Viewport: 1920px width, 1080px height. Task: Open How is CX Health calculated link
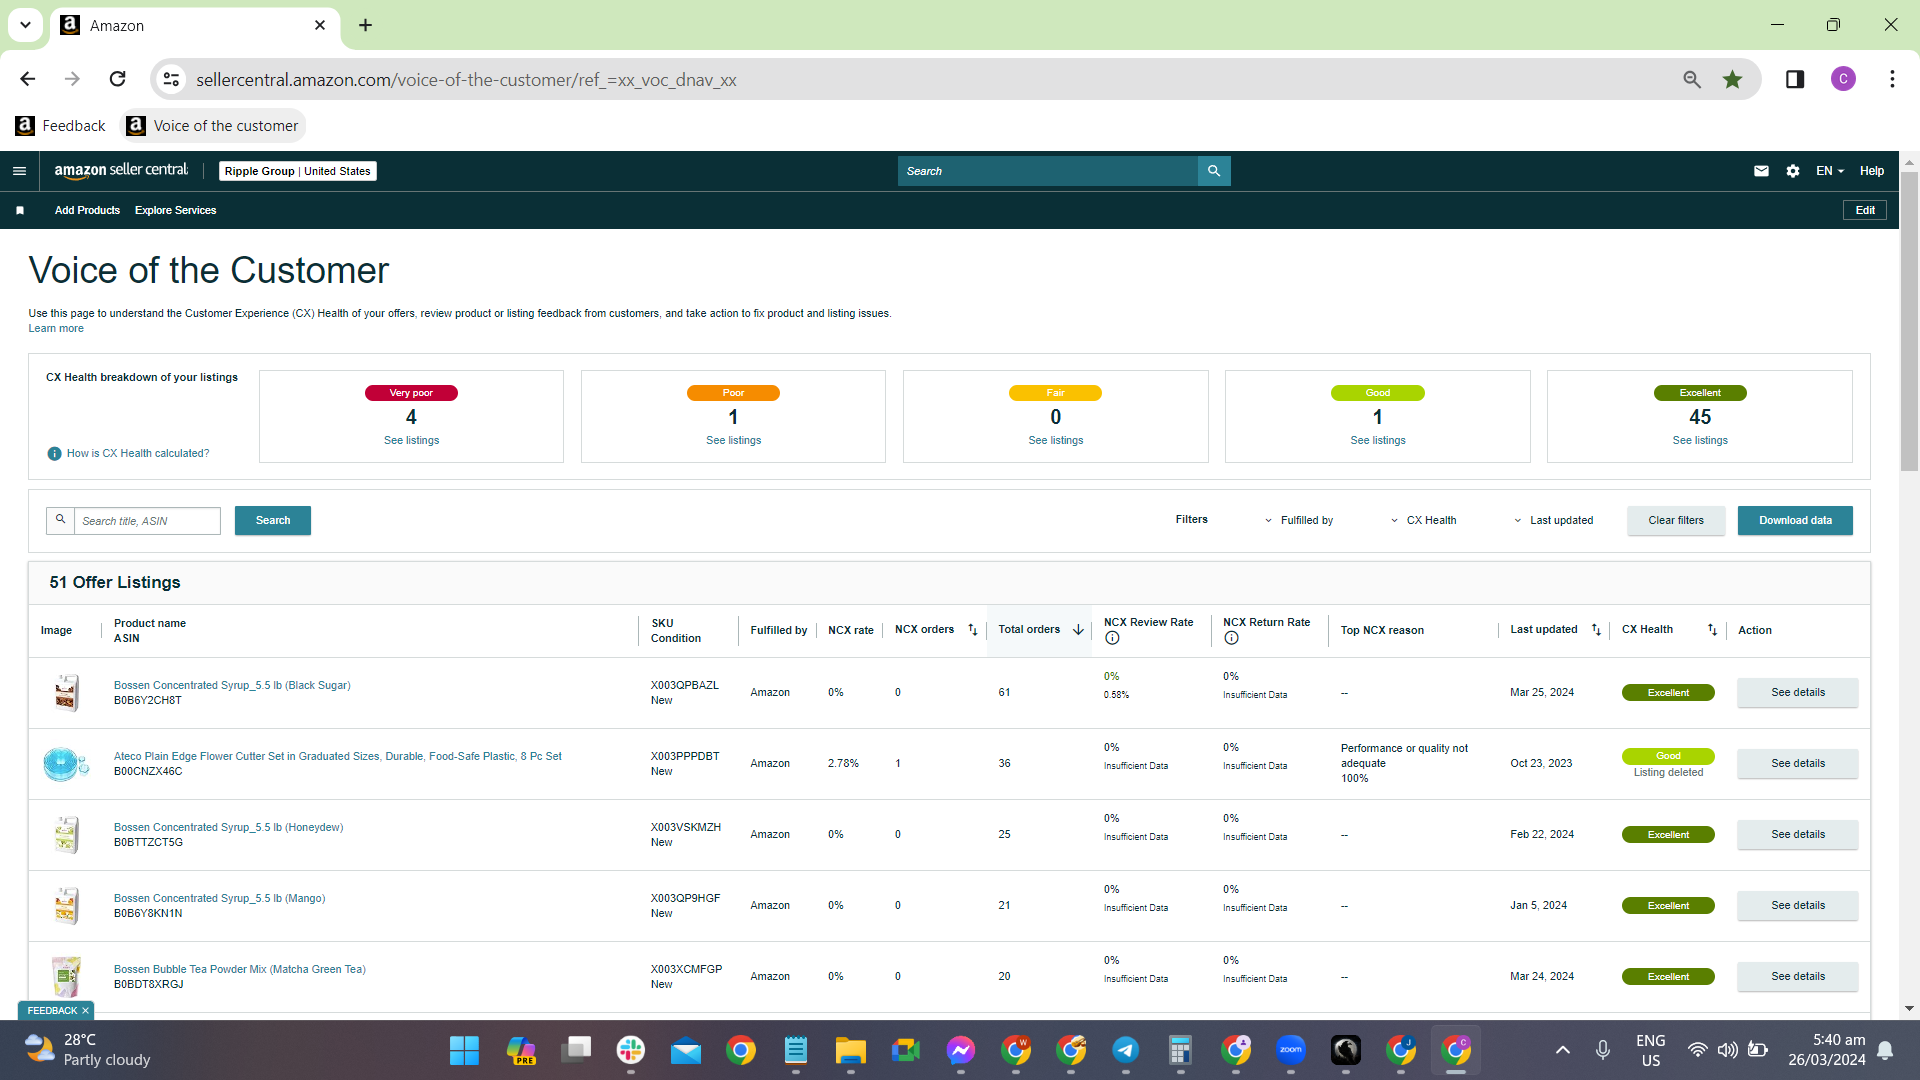click(x=138, y=454)
